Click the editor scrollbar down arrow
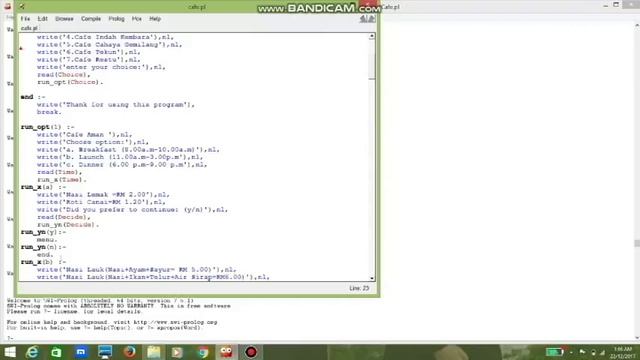 pyautogui.click(x=371, y=278)
